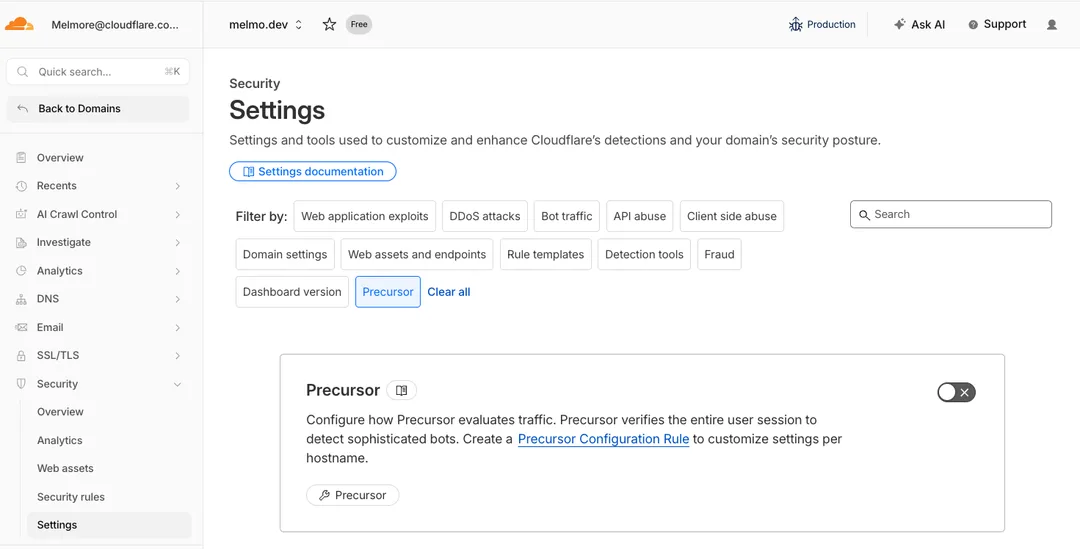This screenshot has height=549, width=1080.
Task: Focus the settings Search field
Action: click(951, 214)
